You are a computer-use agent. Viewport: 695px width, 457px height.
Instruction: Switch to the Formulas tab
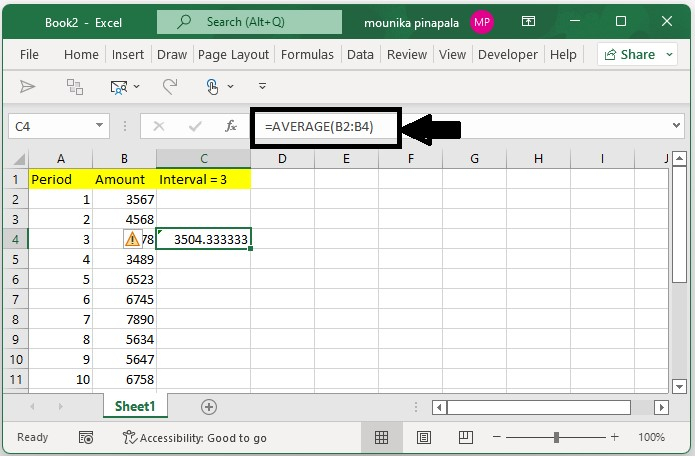pos(307,55)
